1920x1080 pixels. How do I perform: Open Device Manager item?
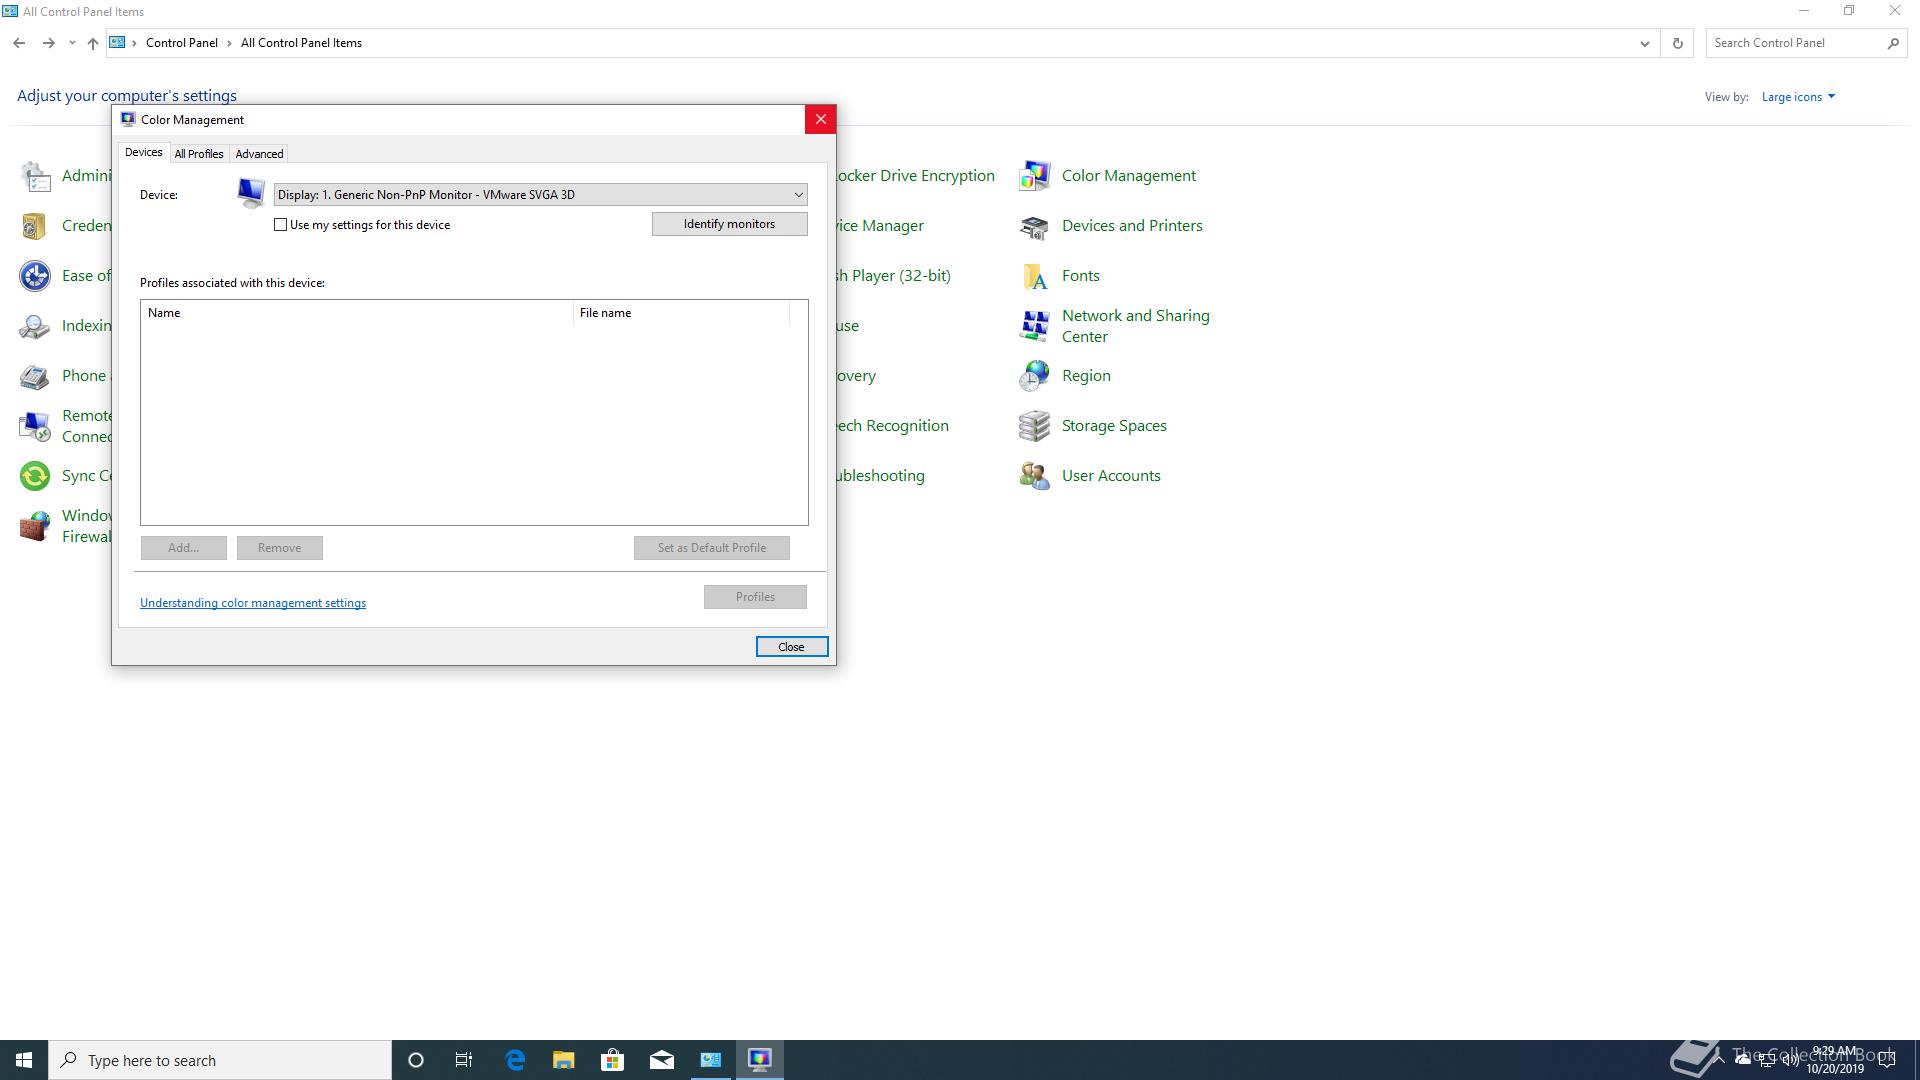[x=880, y=226]
